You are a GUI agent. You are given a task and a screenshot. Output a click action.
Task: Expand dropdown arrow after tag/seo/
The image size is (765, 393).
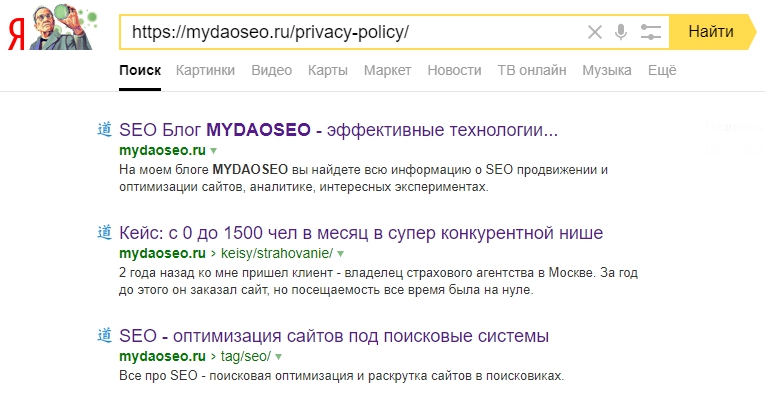click(x=278, y=357)
